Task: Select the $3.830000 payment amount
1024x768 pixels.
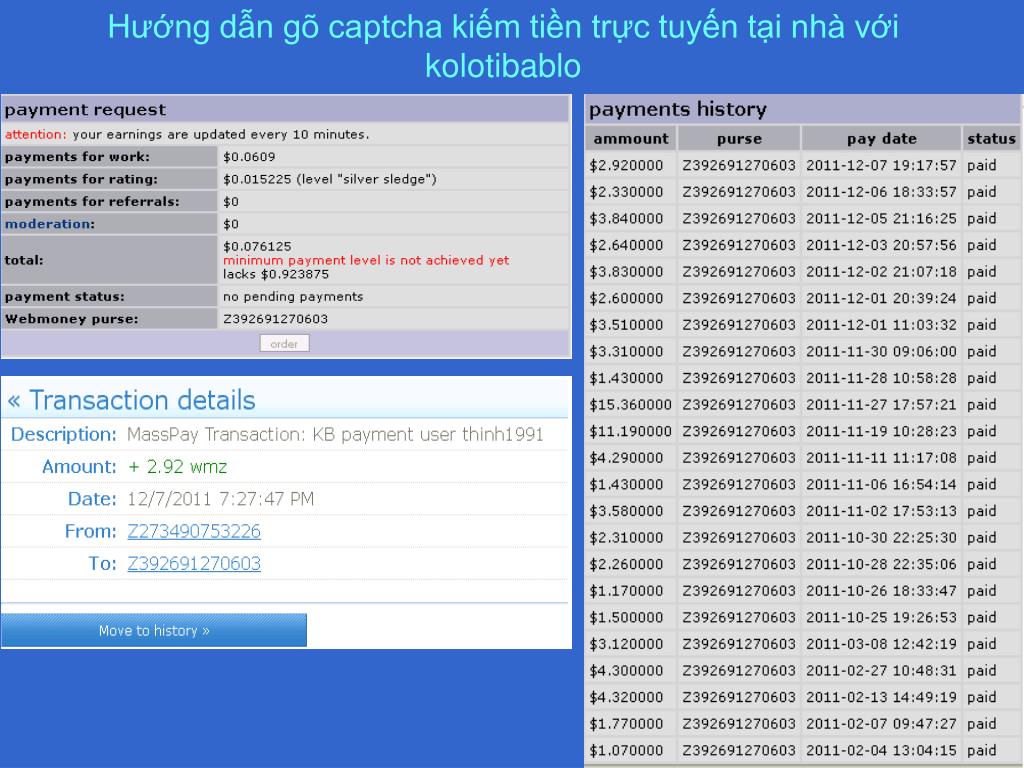Action: tap(626, 272)
